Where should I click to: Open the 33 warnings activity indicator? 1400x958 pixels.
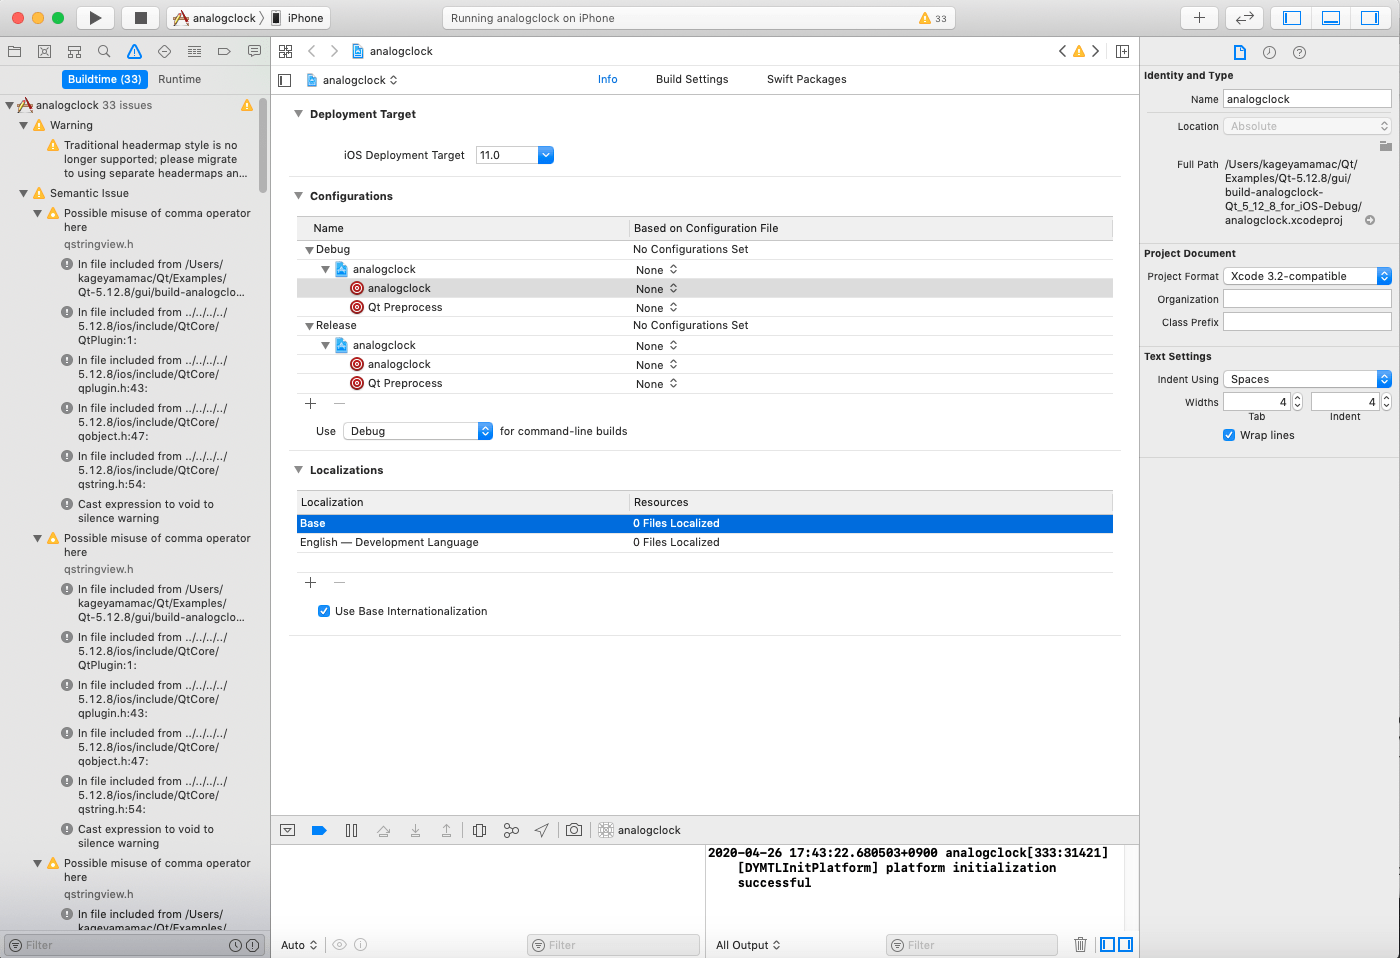coord(932,18)
